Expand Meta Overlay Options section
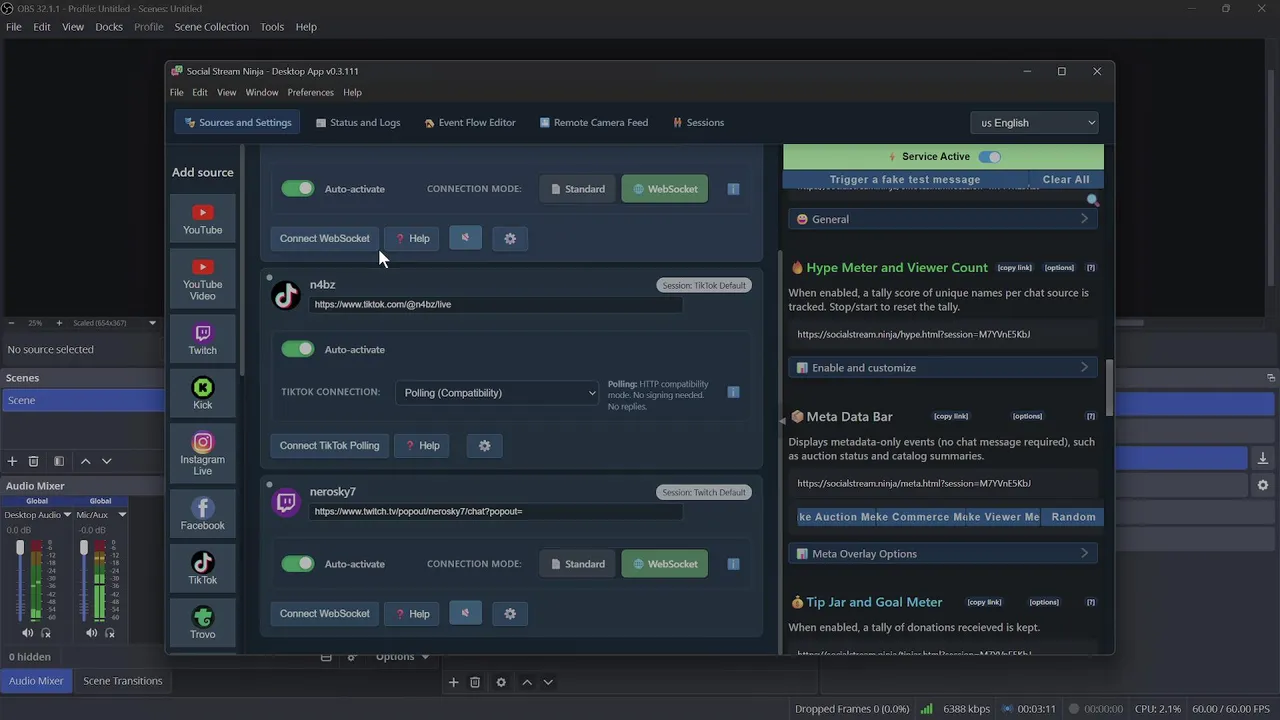This screenshot has width=1280, height=720. pyautogui.click(x=943, y=554)
